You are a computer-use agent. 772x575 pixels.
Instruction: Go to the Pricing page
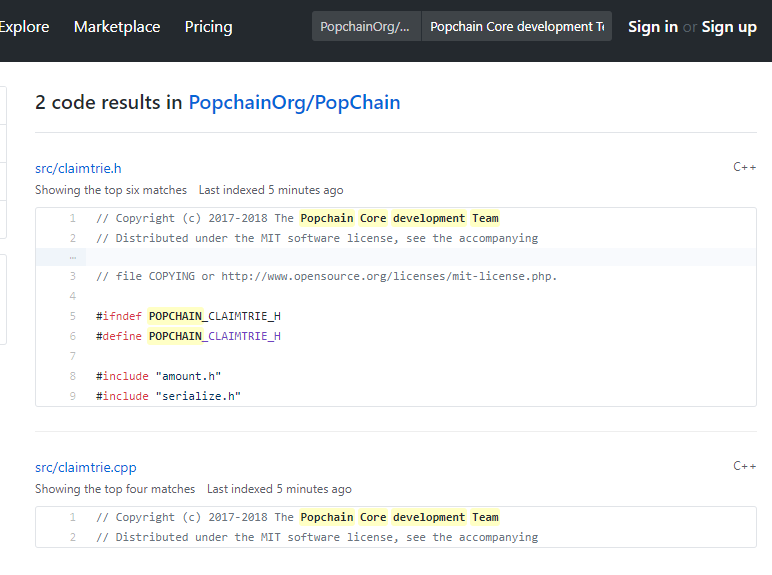(208, 27)
